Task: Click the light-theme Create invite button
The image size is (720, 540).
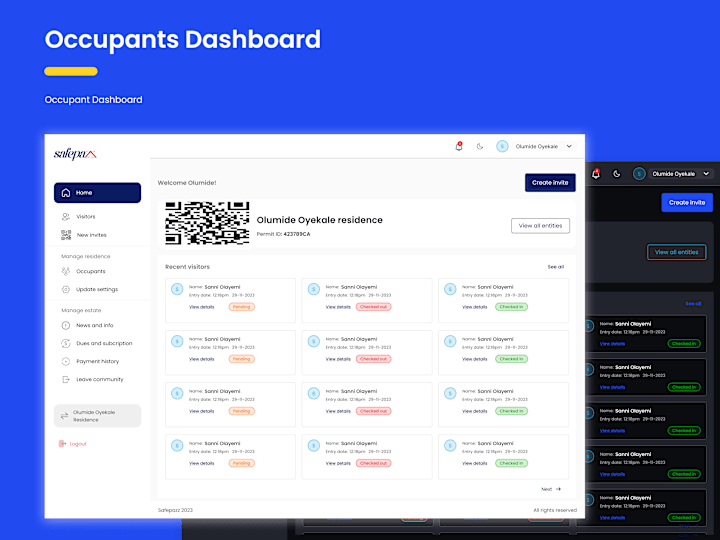Action: pos(550,183)
